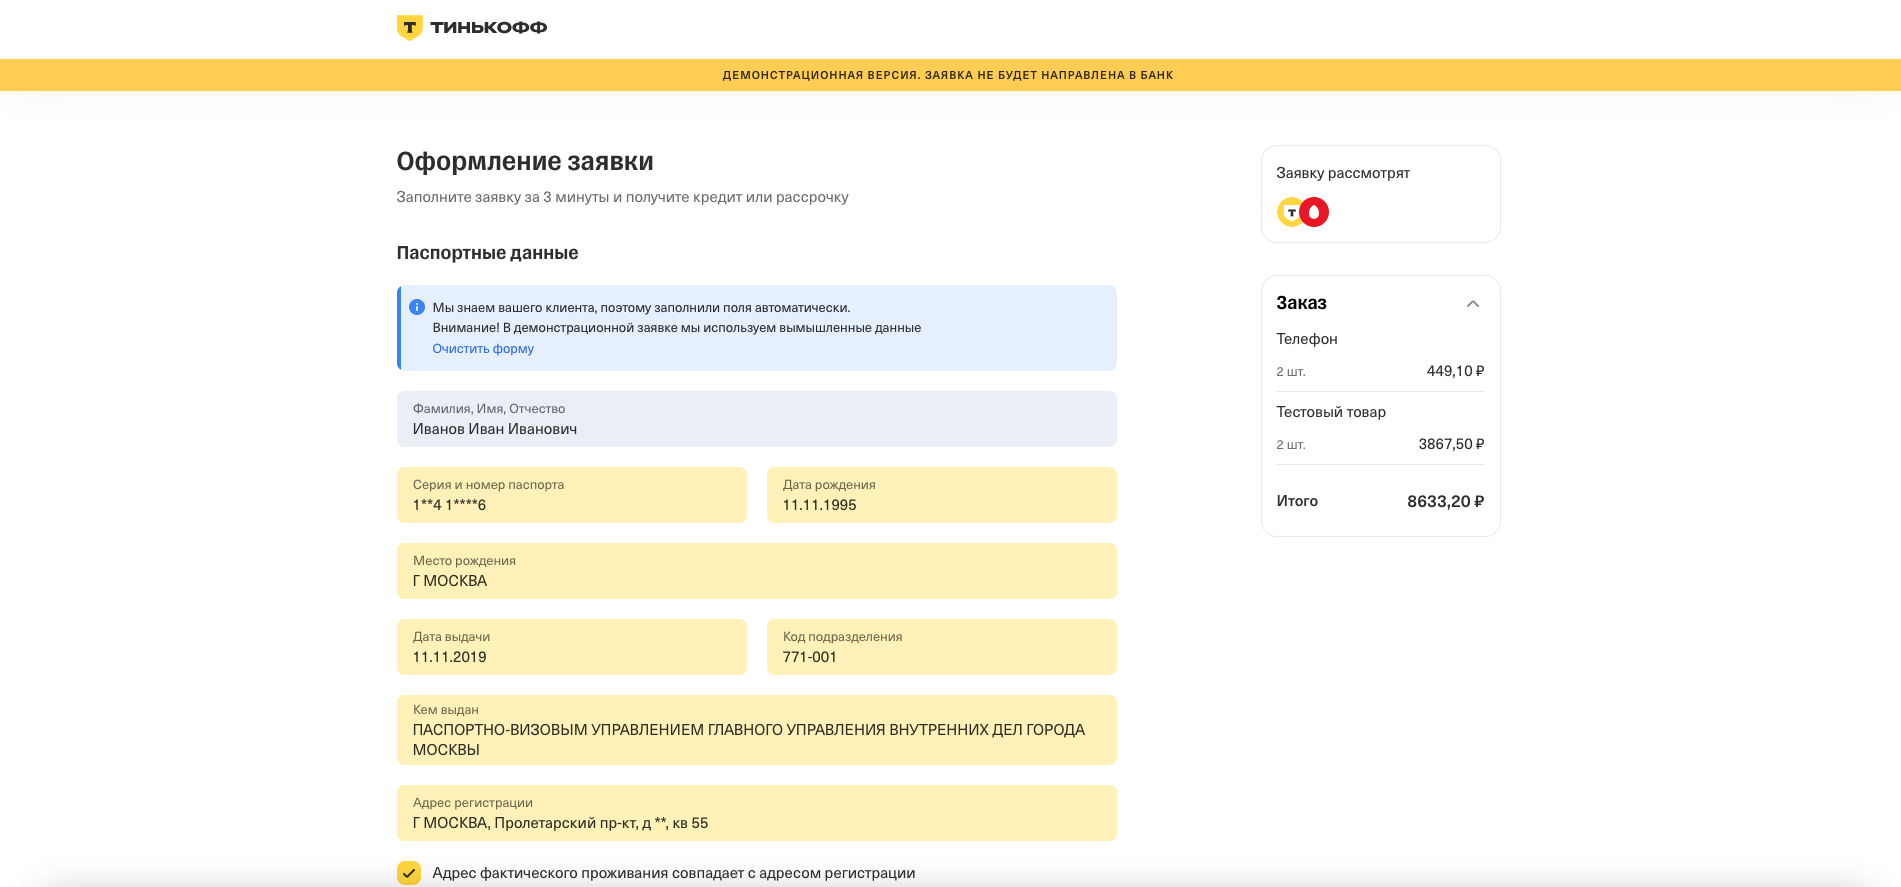This screenshot has height=887, width=1901.
Task: Edit the Дата рождения field
Action: click(942, 495)
